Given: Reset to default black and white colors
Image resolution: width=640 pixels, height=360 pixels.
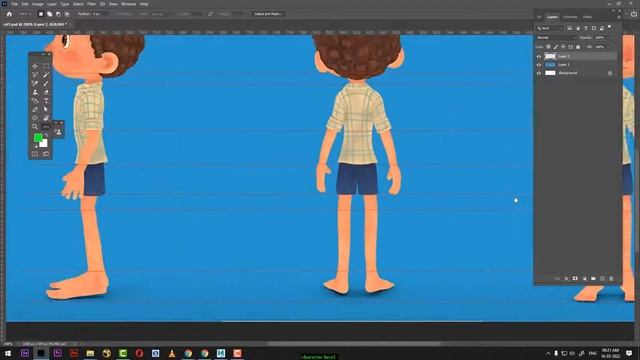Looking at the screenshot, I should (x=36, y=145).
